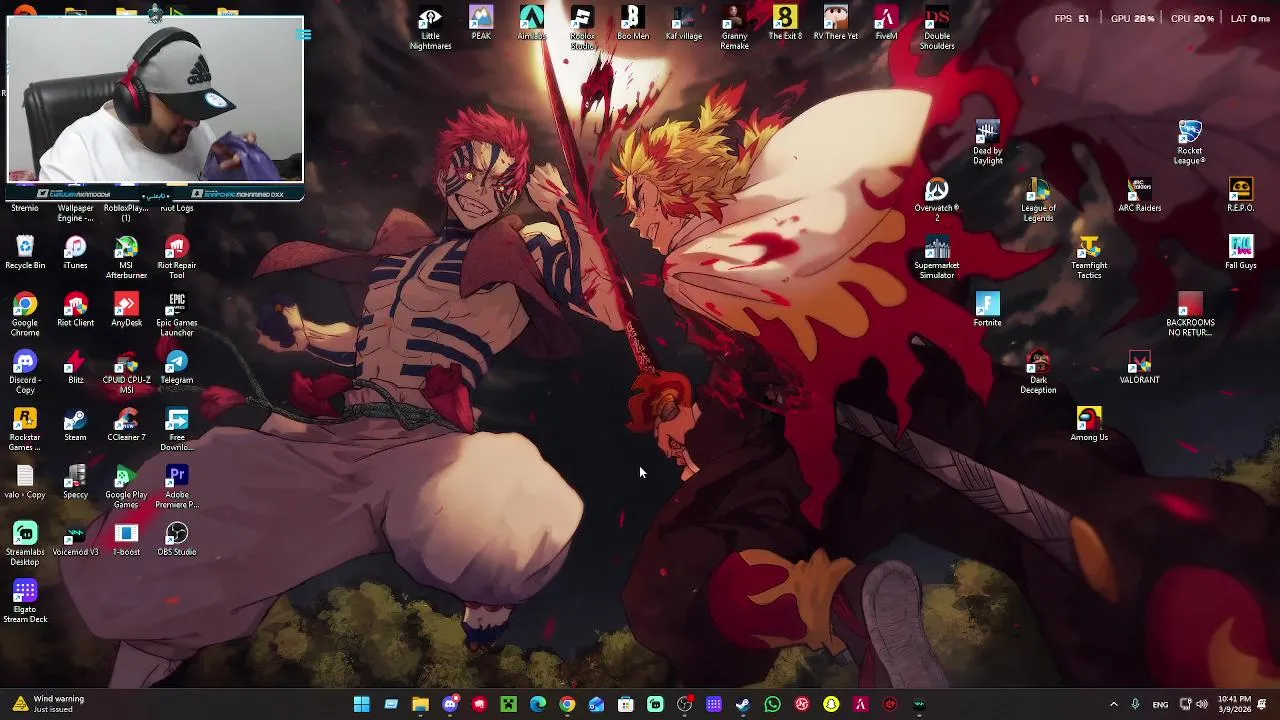This screenshot has height=720, width=1280.
Task: Open the valo - Copy file
Action: 25,482
